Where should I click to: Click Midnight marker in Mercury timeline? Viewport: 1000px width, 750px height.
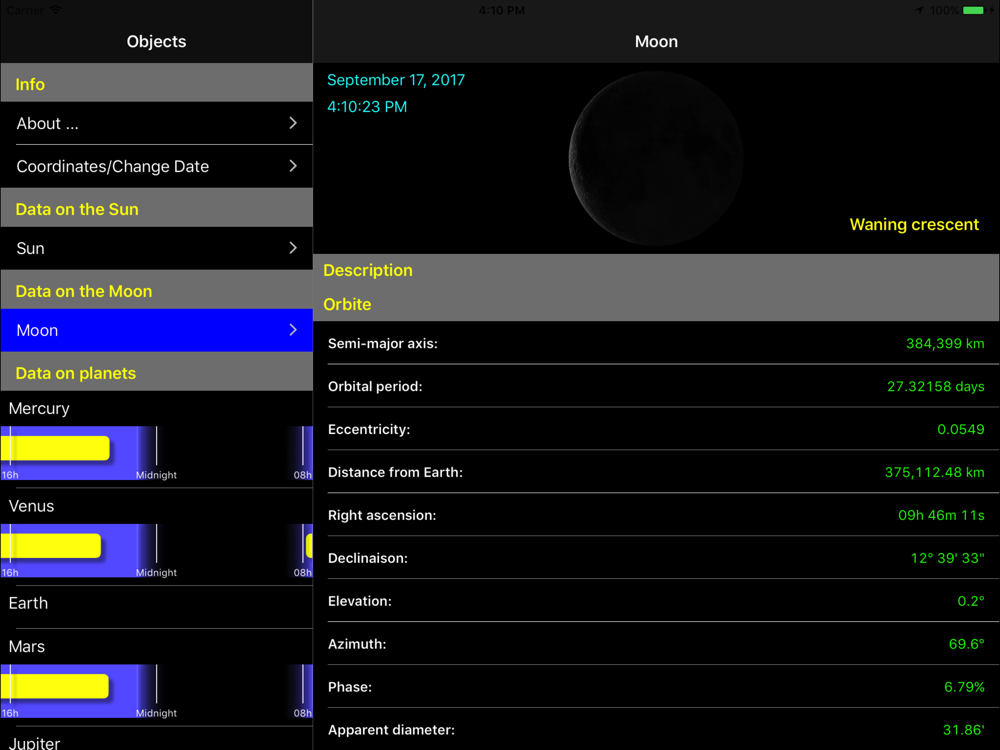click(x=156, y=475)
